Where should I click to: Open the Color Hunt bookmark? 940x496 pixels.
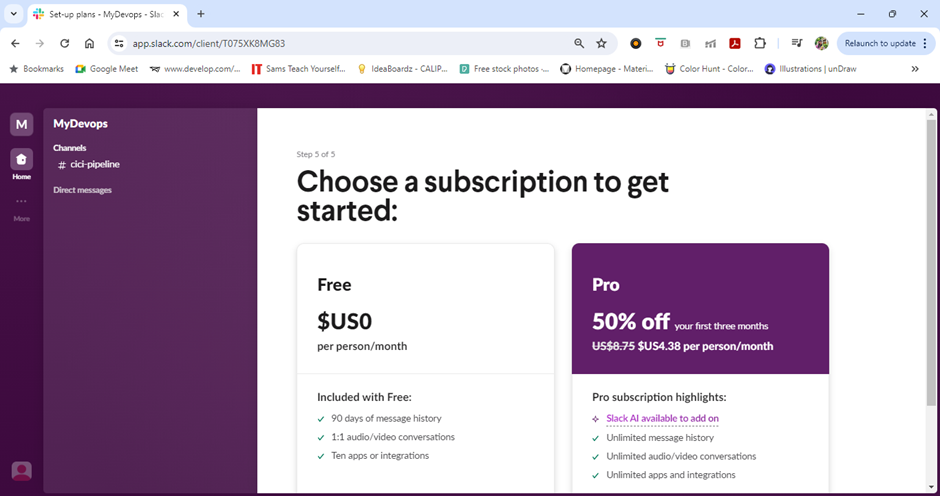click(x=709, y=69)
